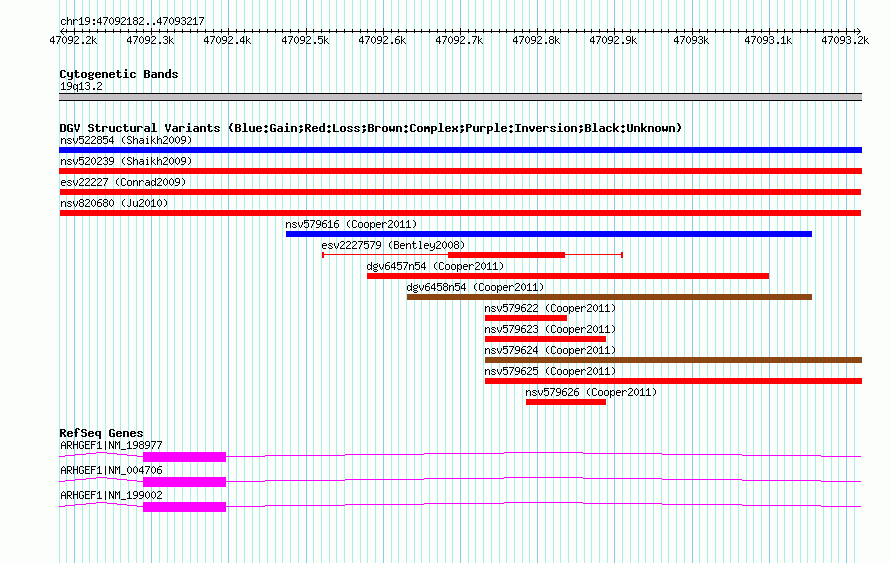Select the red nsv579625 loss bar
890x563 pixels.
coord(673,381)
